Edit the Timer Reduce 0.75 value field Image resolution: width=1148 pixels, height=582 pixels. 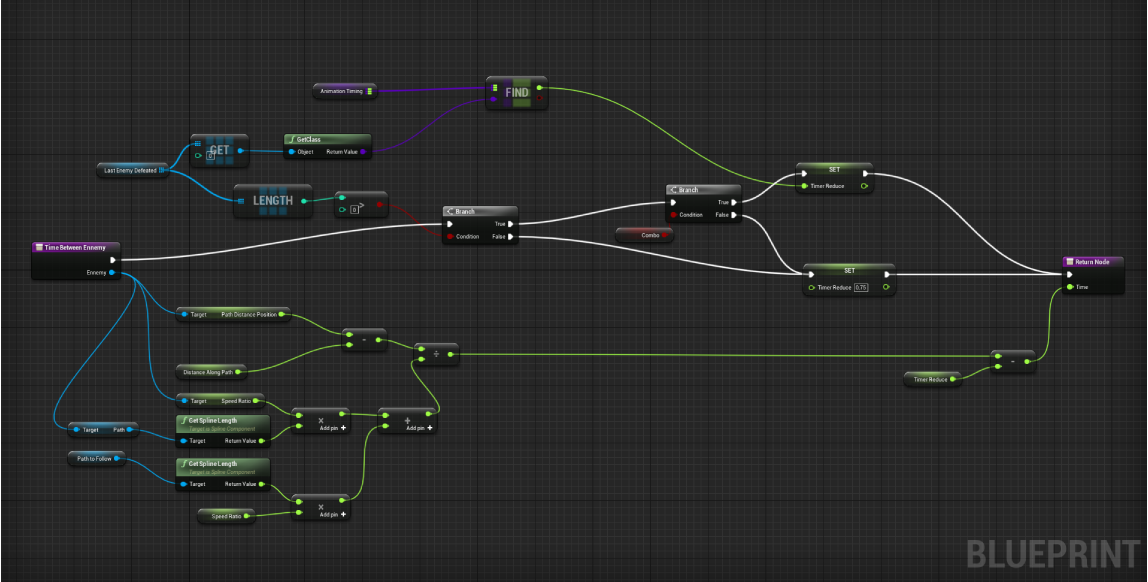(x=861, y=288)
